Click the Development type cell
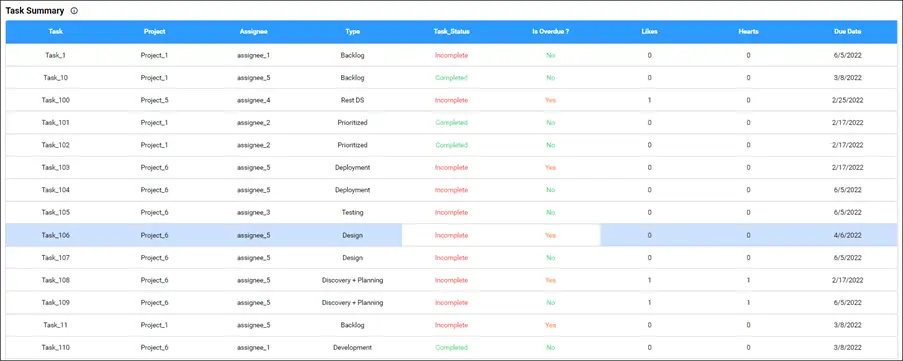The height and width of the screenshot is (361, 903). pos(352,348)
